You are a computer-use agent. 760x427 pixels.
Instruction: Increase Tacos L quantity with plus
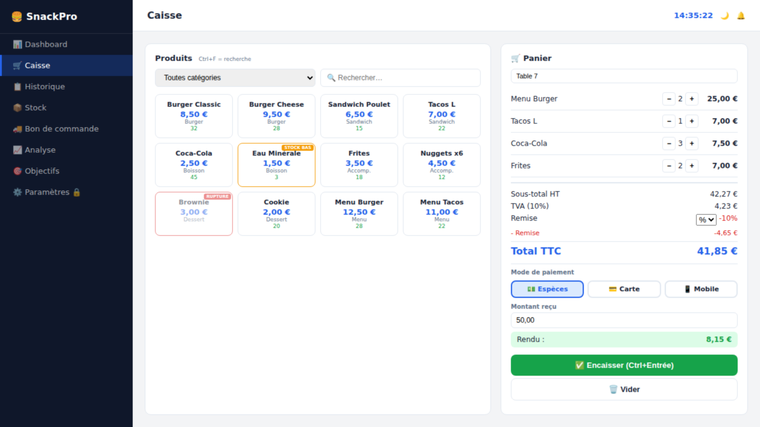pos(692,121)
